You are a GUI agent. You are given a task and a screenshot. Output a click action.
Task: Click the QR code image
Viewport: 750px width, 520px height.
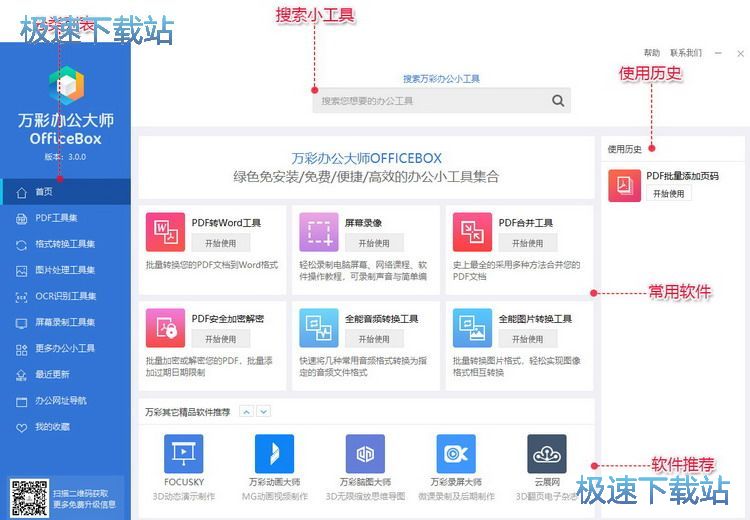pyautogui.click(x=29, y=499)
